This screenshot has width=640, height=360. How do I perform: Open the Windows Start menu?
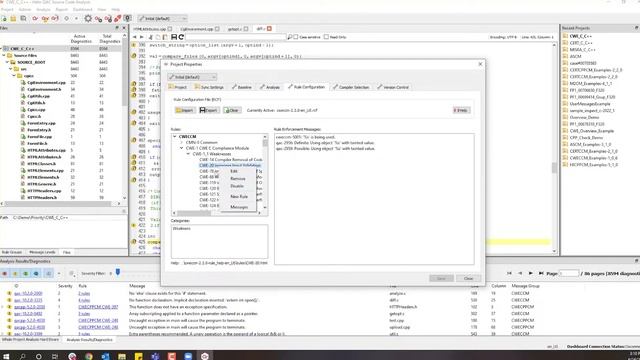(6, 356)
